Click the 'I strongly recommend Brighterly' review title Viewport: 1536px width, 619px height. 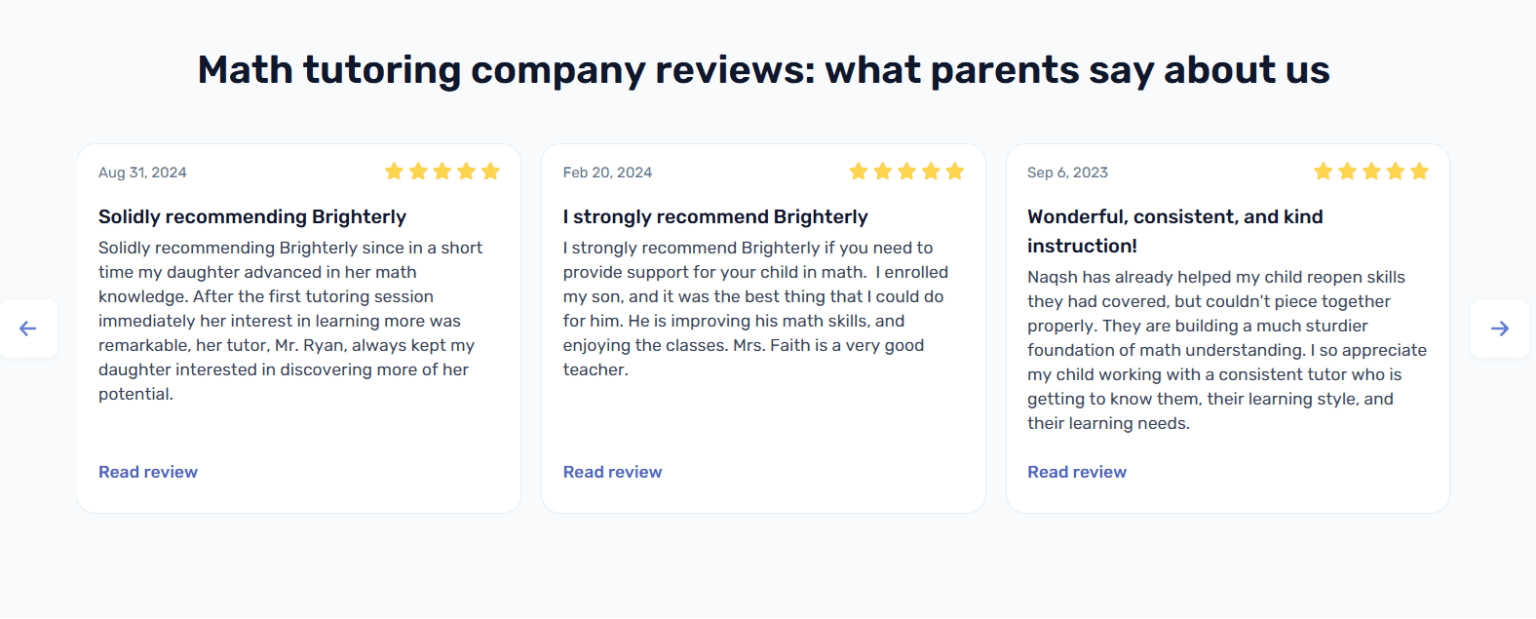pyautogui.click(x=715, y=217)
